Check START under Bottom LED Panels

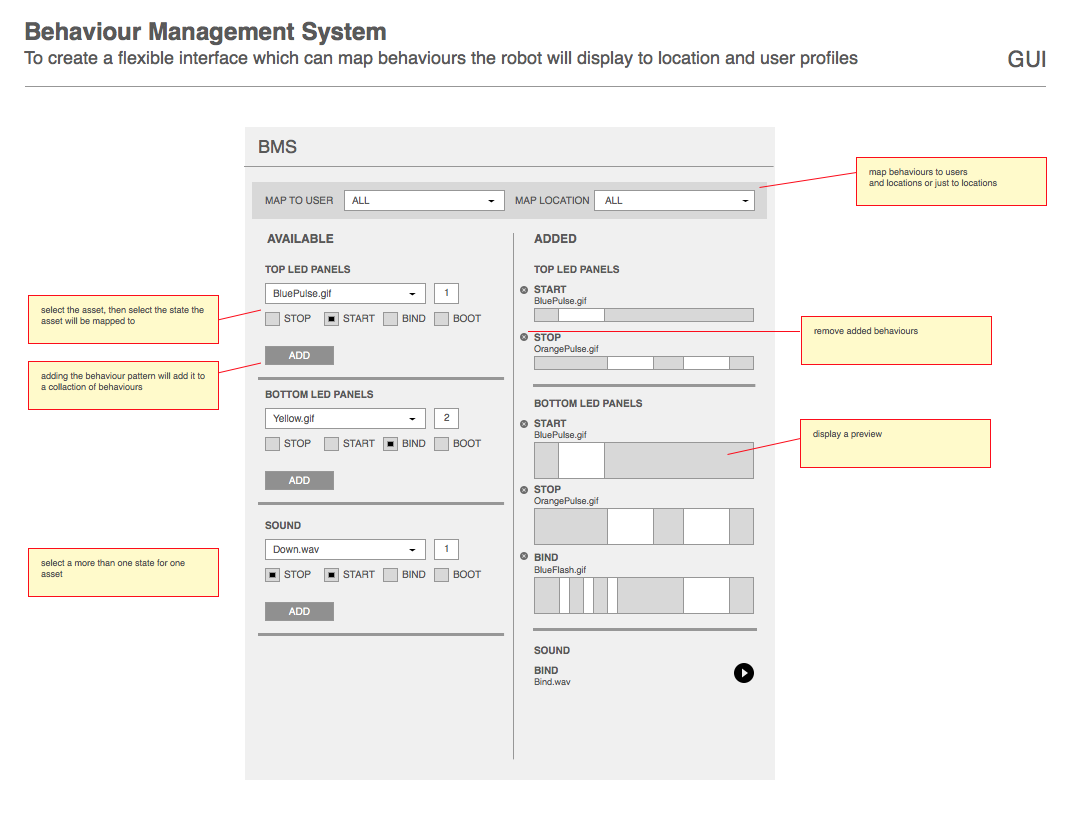click(331, 444)
